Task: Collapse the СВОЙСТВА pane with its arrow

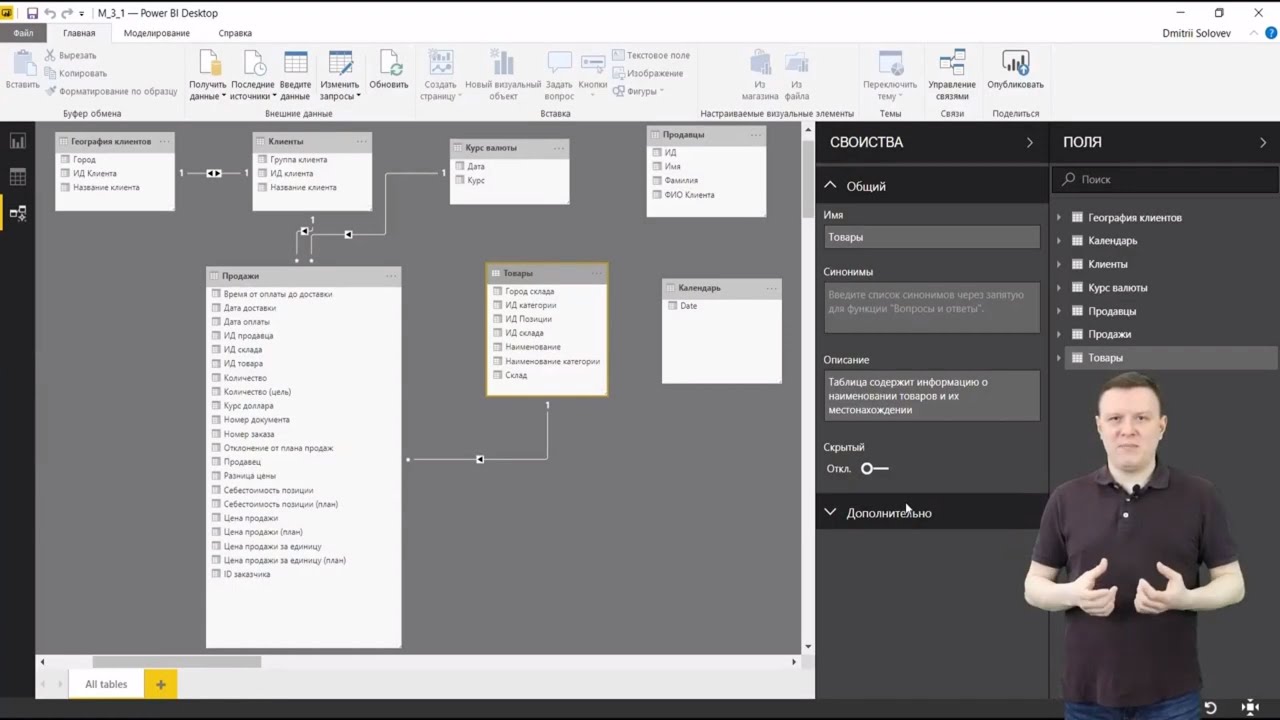Action: point(1029,142)
